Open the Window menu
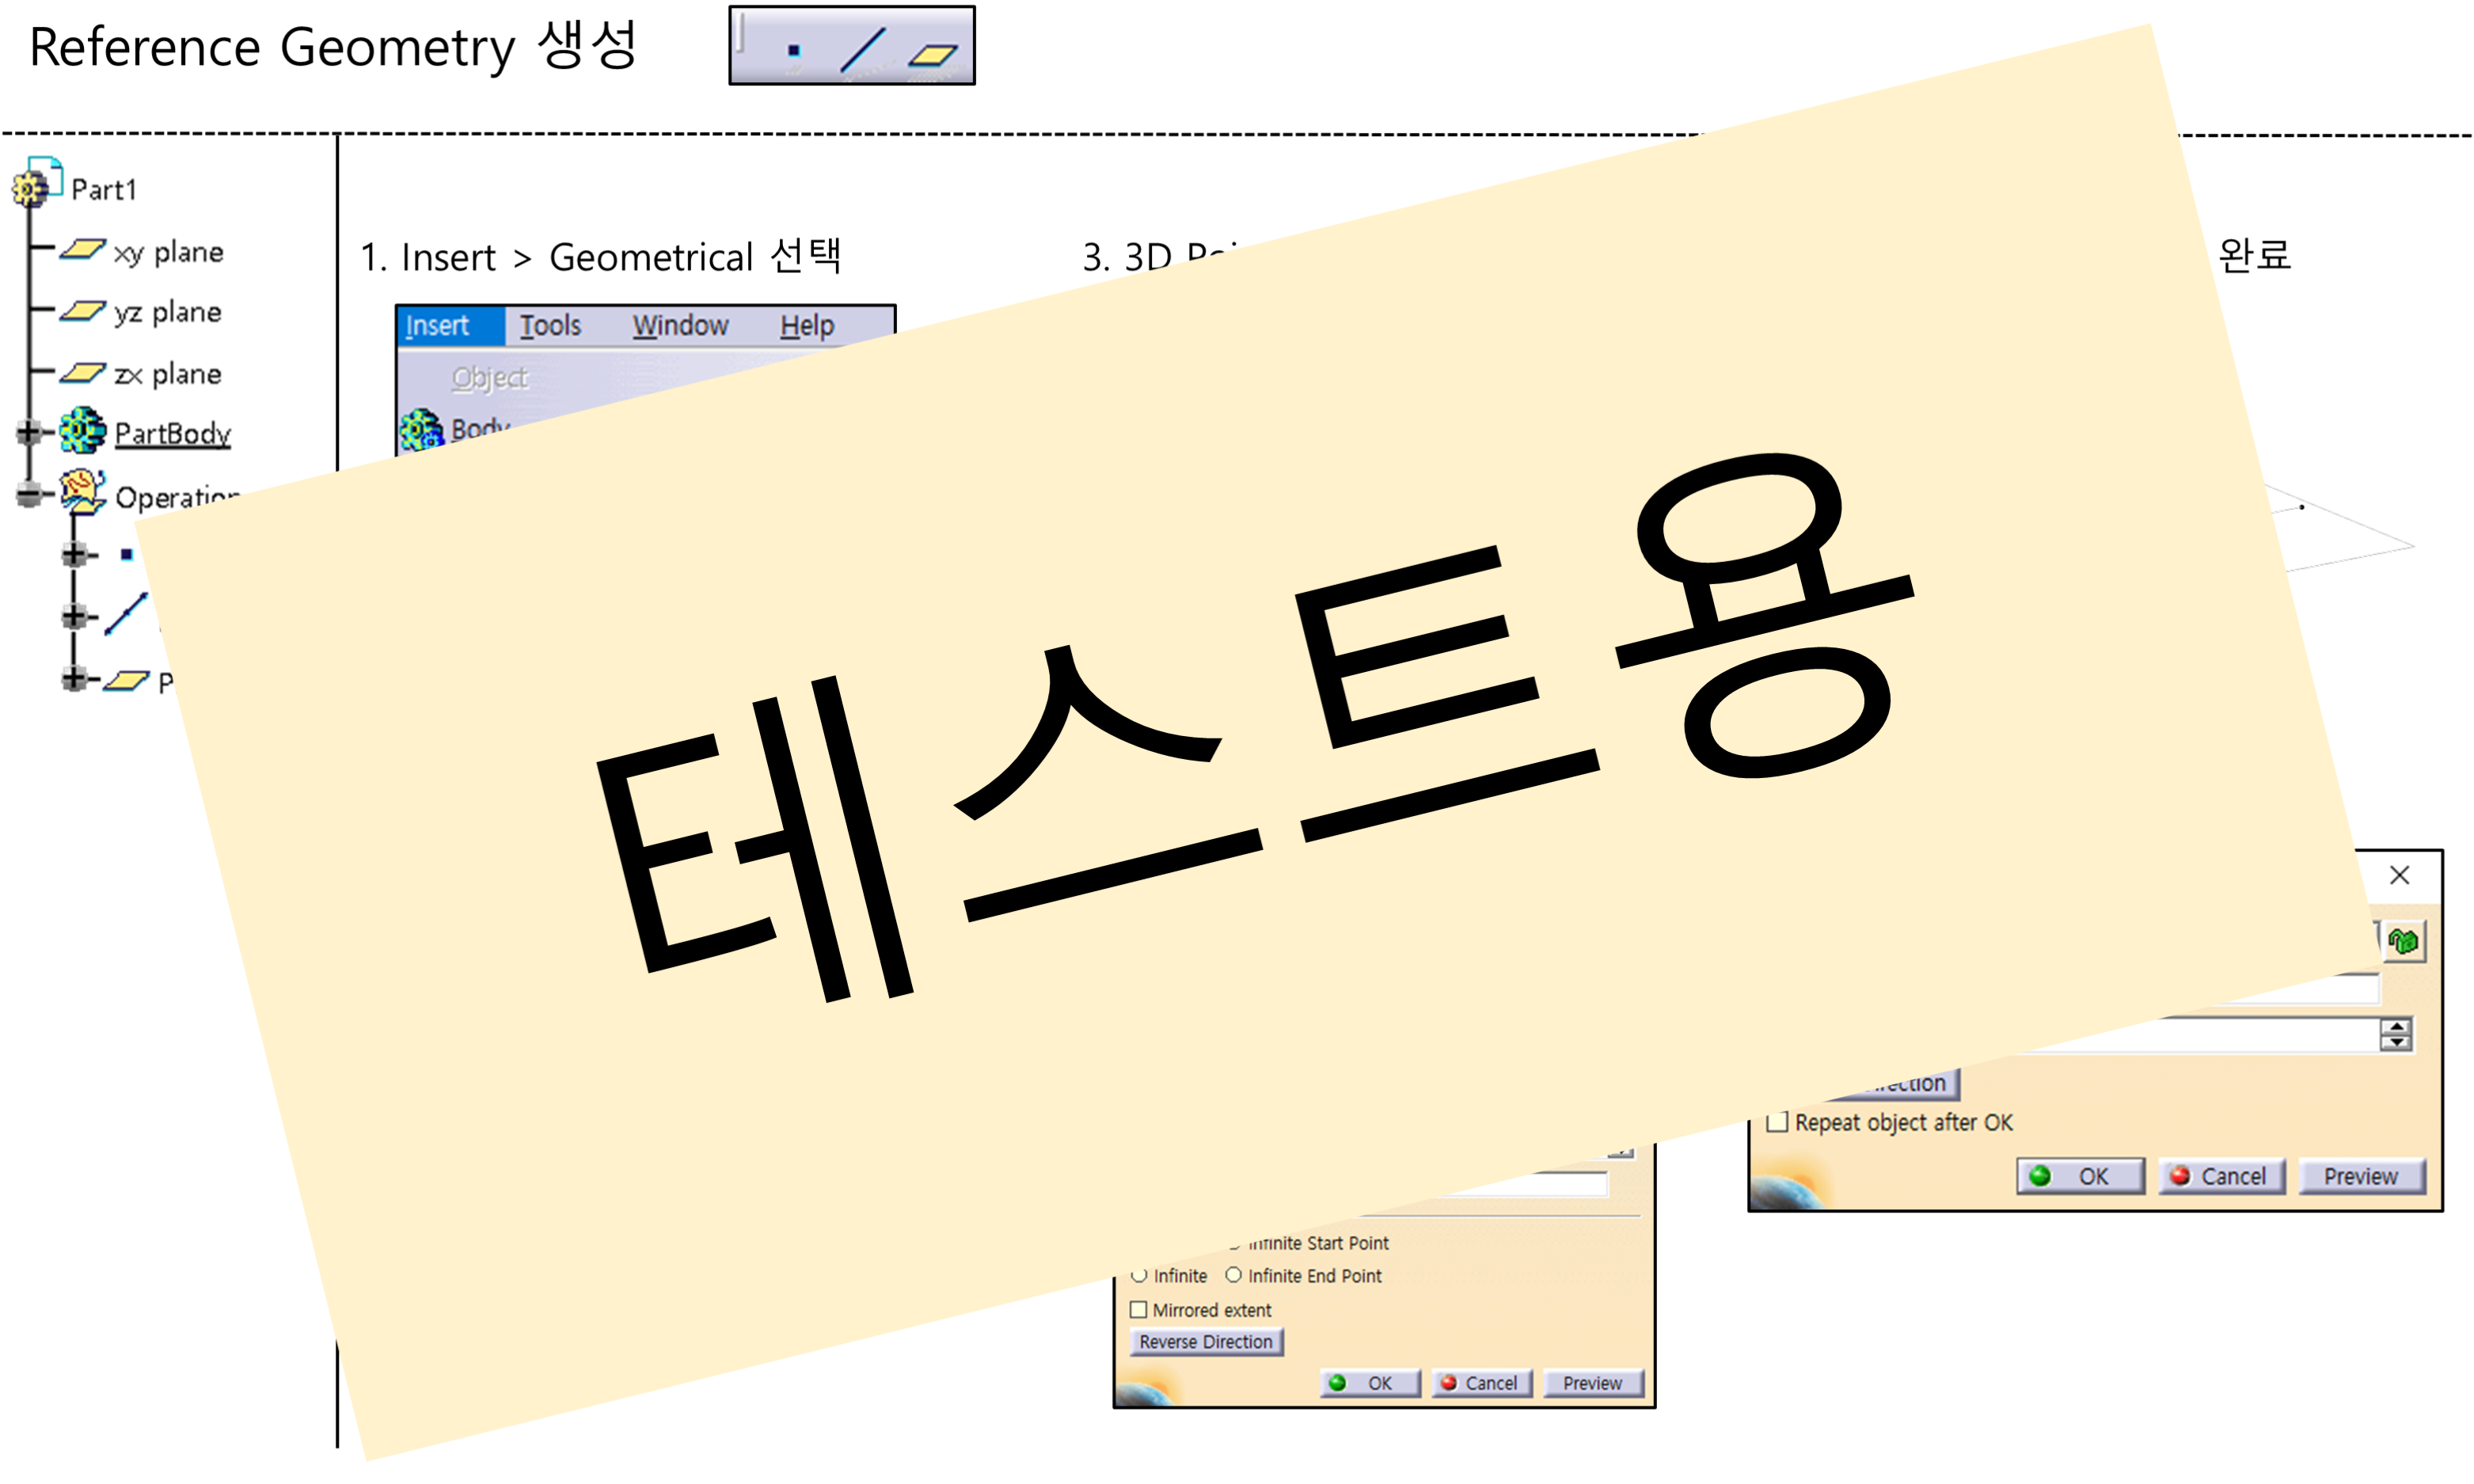 click(680, 326)
